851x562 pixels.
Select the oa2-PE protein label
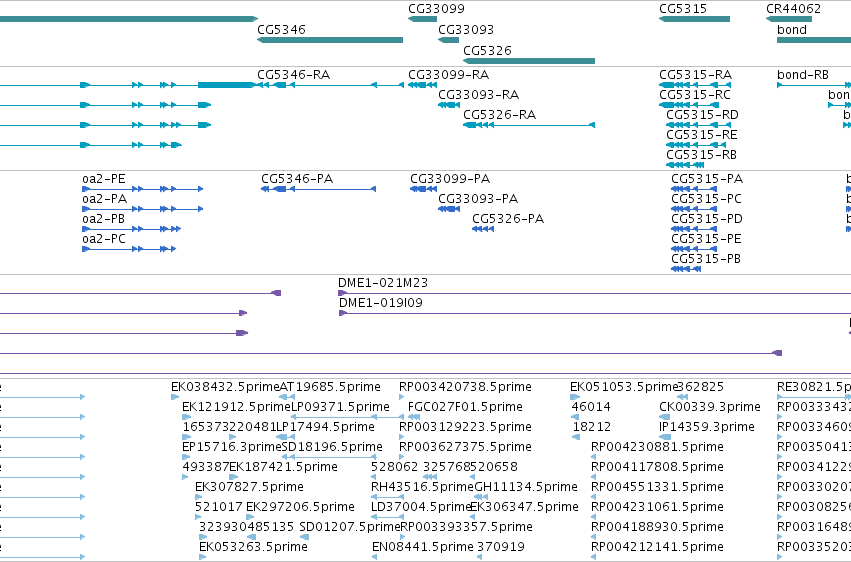(x=104, y=179)
